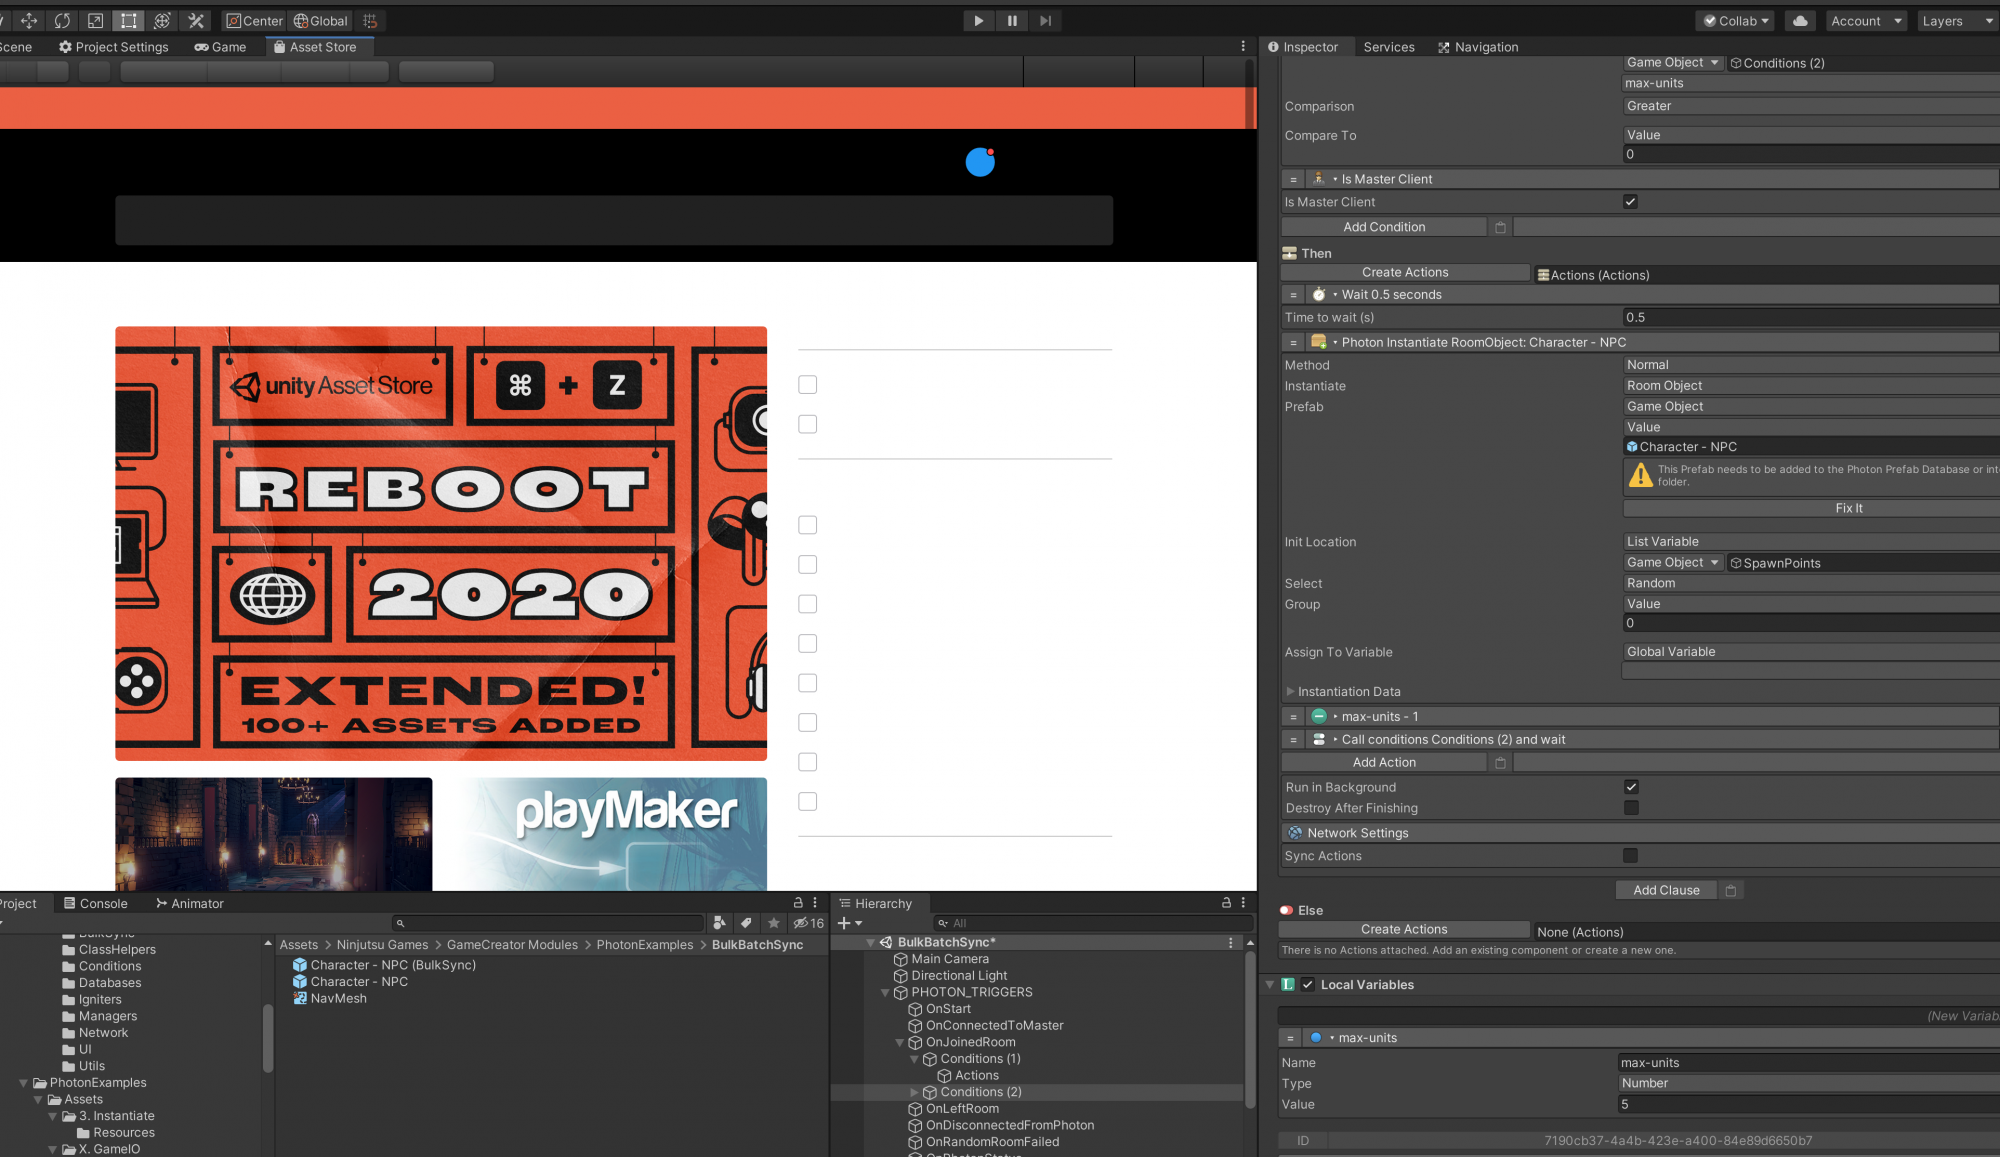This screenshot has height=1157, width=2000.
Task: Save Project search as favorite
Action: tap(773, 923)
